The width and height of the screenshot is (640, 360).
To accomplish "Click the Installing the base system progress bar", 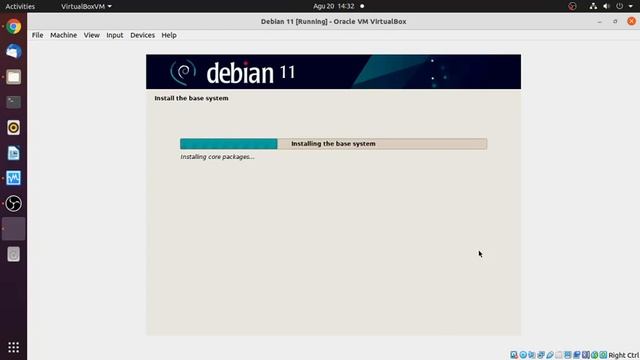I will [x=333, y=144].
